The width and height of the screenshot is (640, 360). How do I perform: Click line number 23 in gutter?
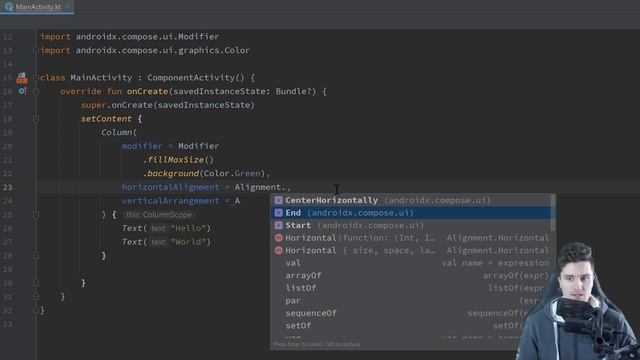coord(8,187)
